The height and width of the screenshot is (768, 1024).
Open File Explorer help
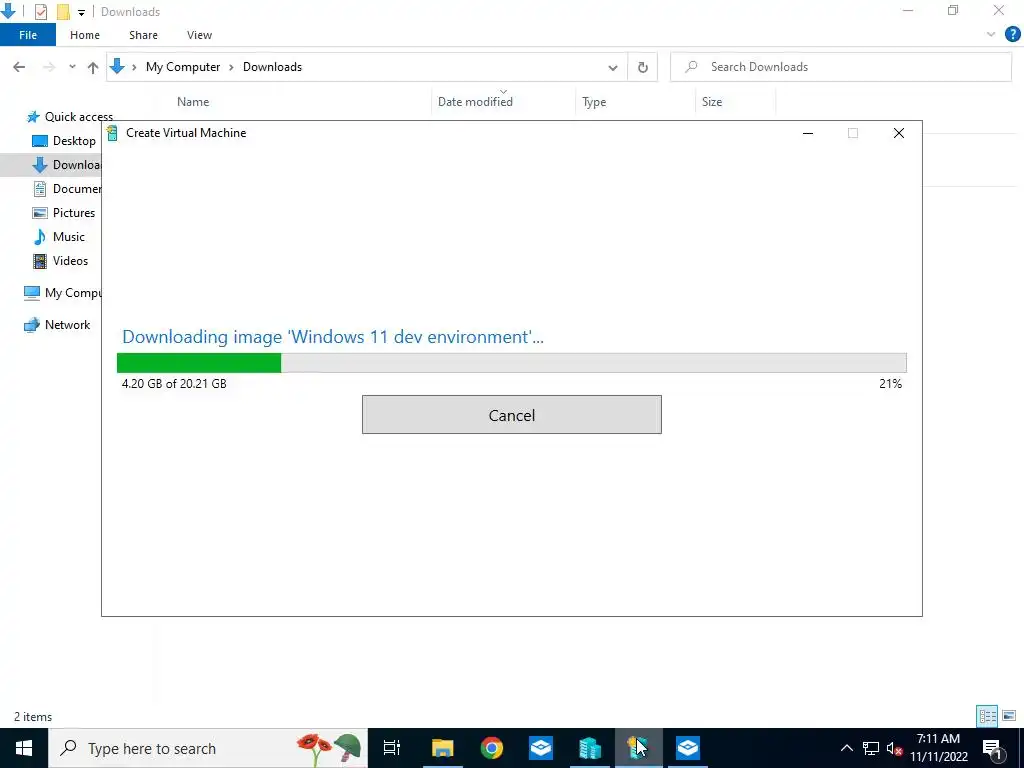[x=1012, y=35]
